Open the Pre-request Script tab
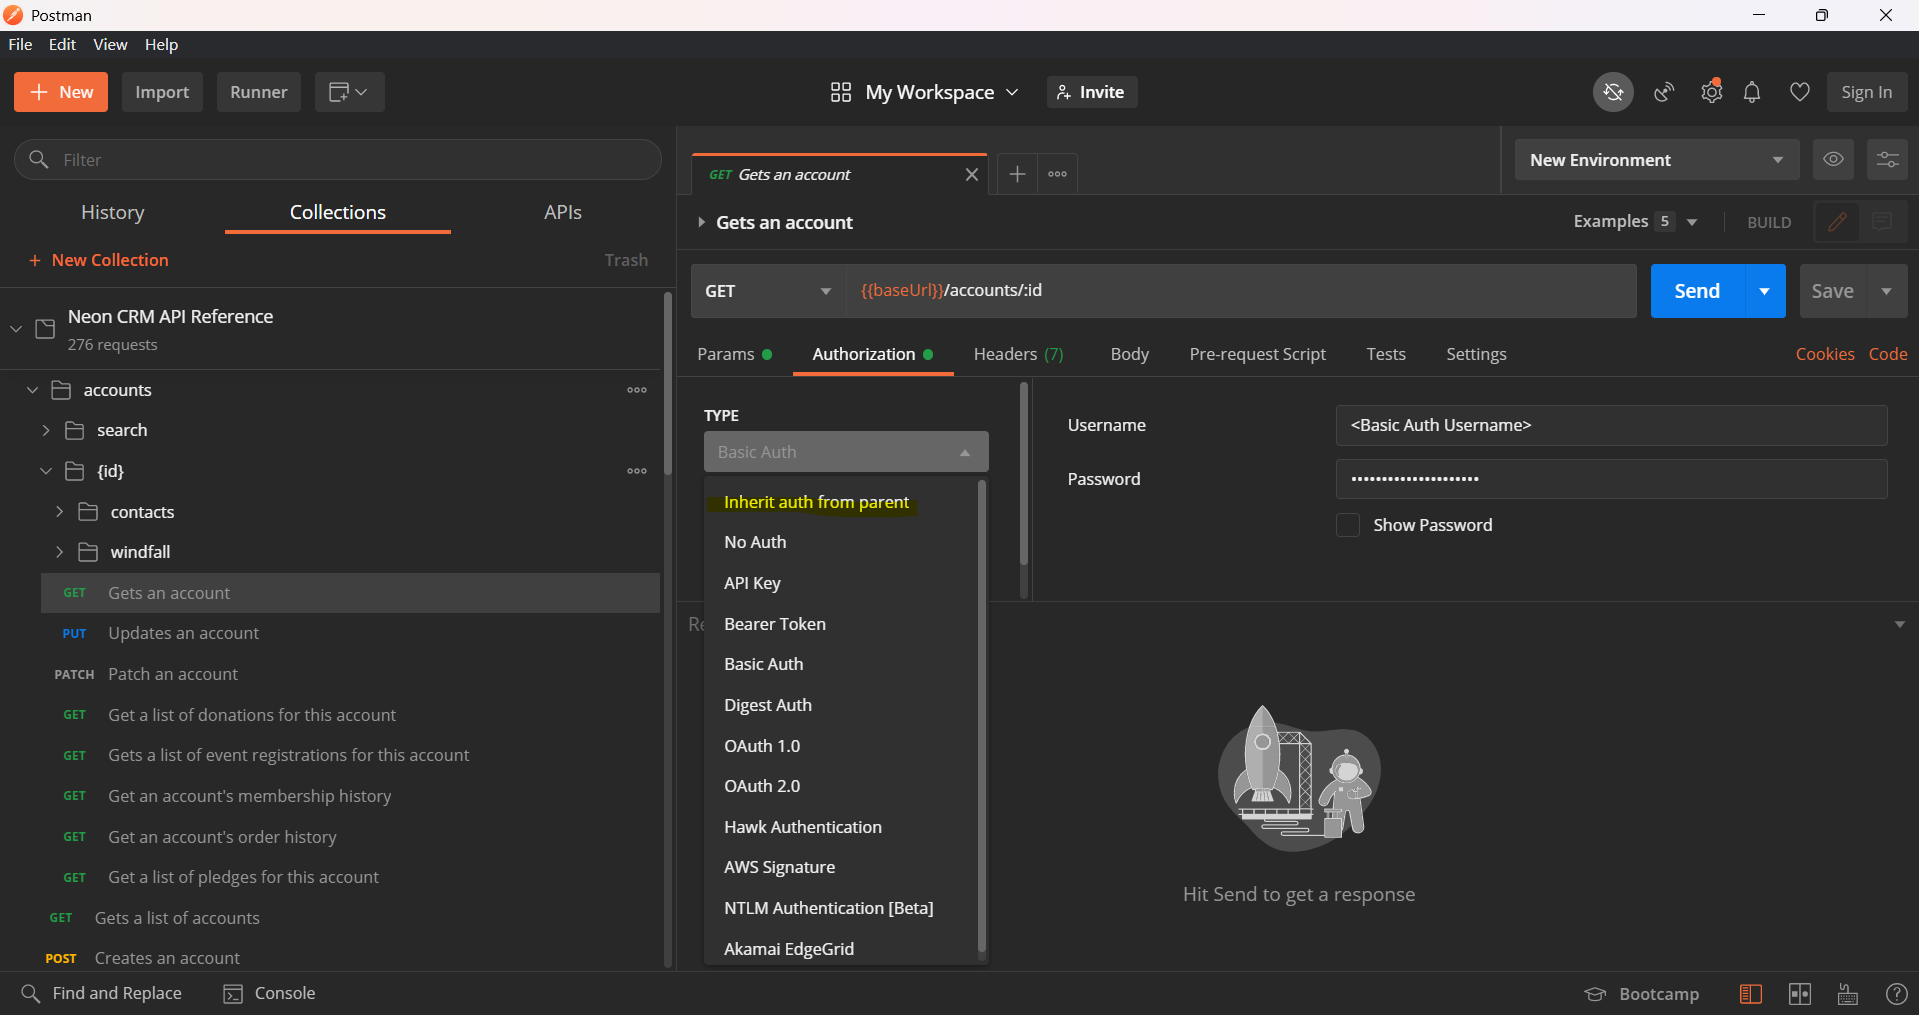This screenshot has height=1015, width=1919. coord(1258,354)
